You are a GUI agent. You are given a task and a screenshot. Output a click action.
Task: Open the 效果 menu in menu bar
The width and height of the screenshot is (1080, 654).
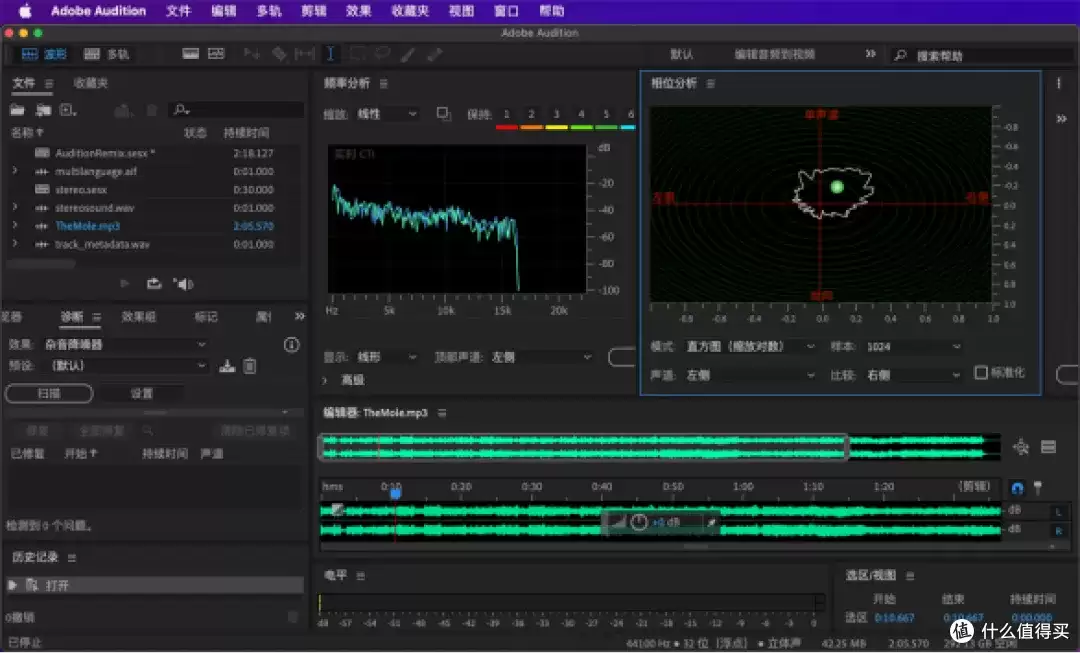[358, 11]
